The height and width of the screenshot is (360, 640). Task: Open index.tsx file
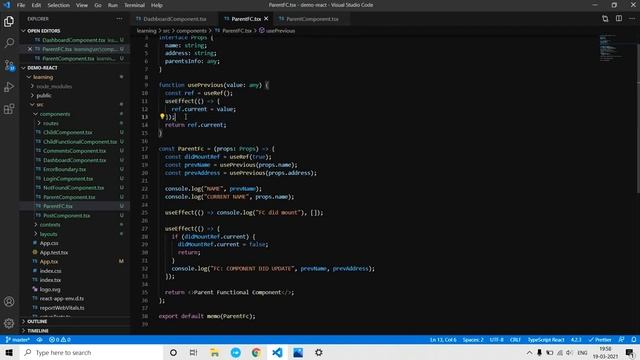(x=50, y=280)
